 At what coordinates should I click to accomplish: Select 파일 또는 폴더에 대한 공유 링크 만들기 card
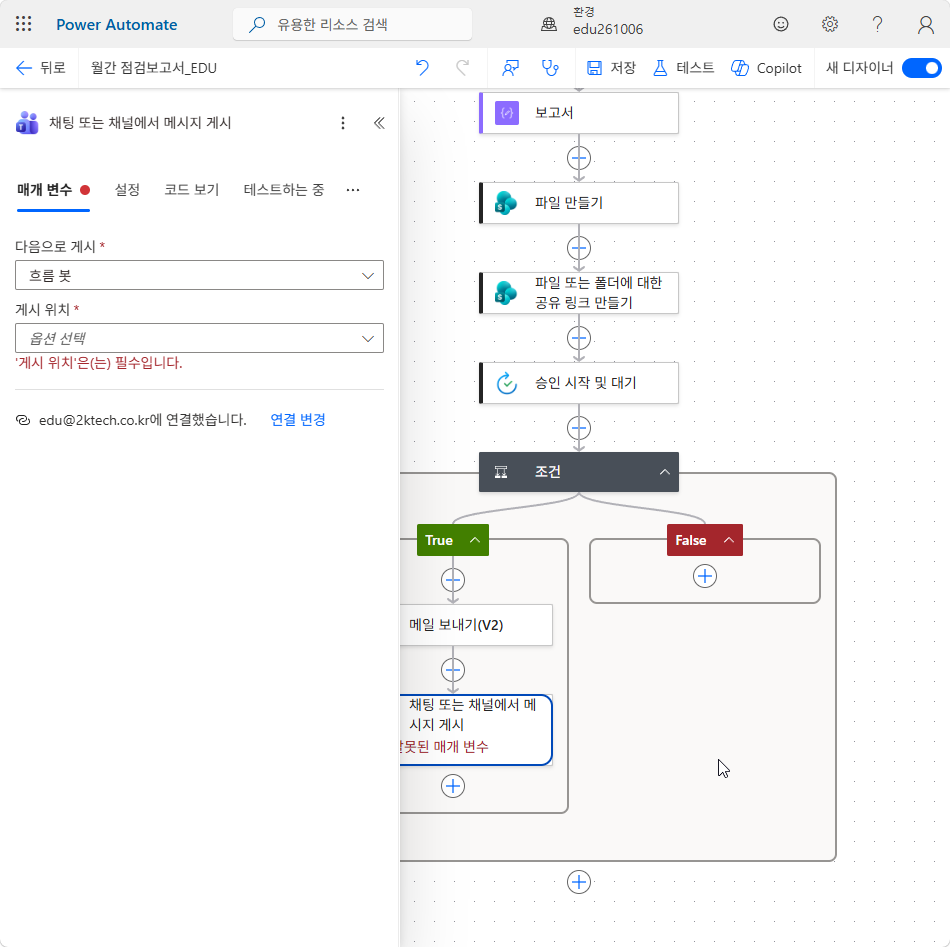pyautogui.click(x=579, y=293)
